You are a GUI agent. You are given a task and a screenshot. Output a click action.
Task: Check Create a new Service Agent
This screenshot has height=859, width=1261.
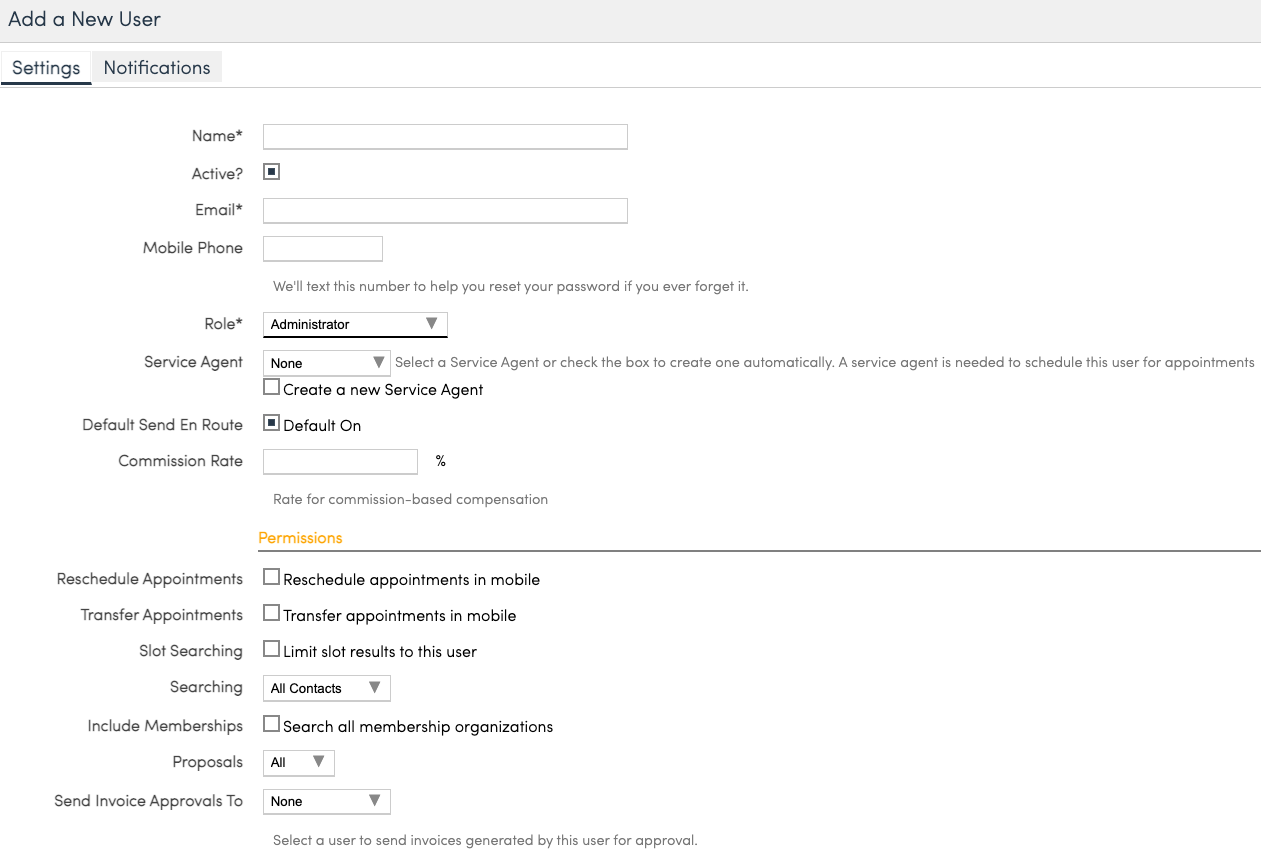(x=271, y=387)
